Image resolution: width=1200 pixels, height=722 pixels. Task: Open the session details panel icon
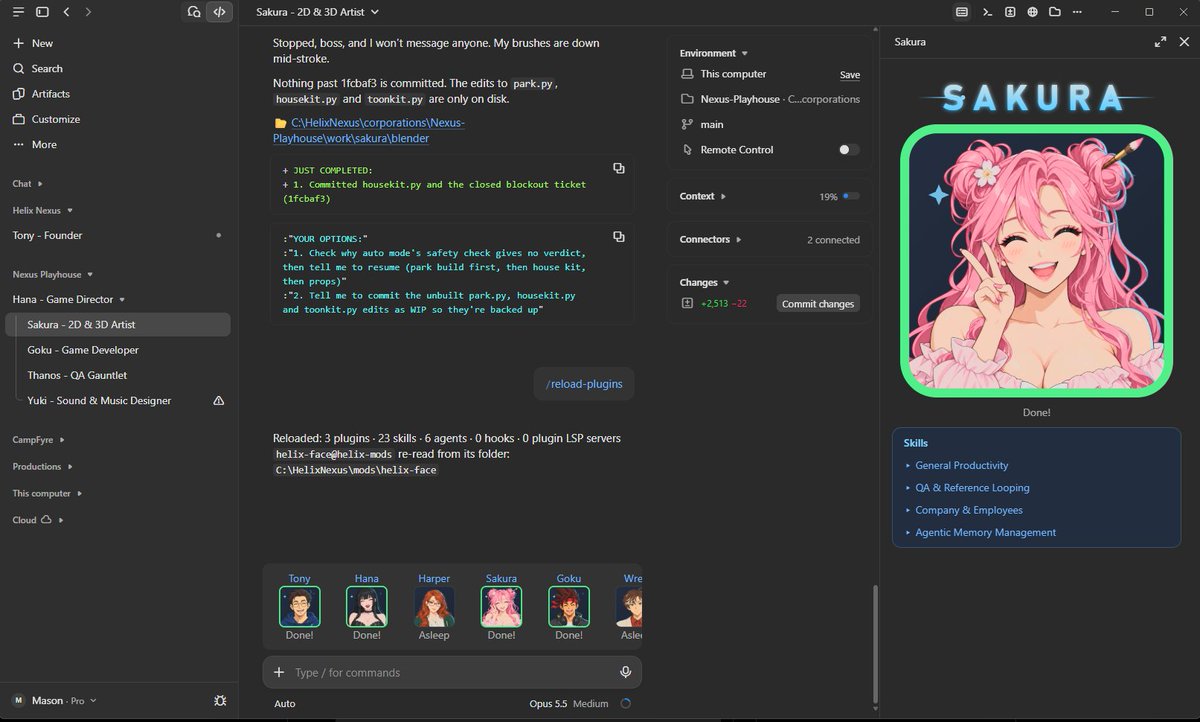961,12
